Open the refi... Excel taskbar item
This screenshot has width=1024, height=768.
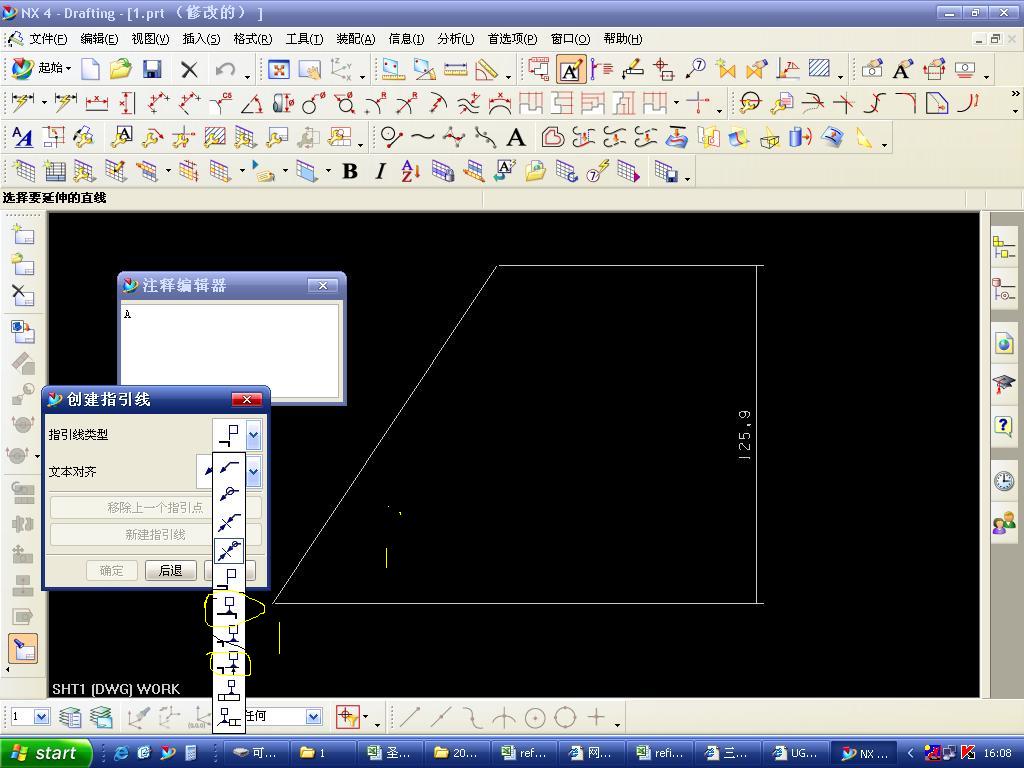pyautogui.click(x=660, y=753)
